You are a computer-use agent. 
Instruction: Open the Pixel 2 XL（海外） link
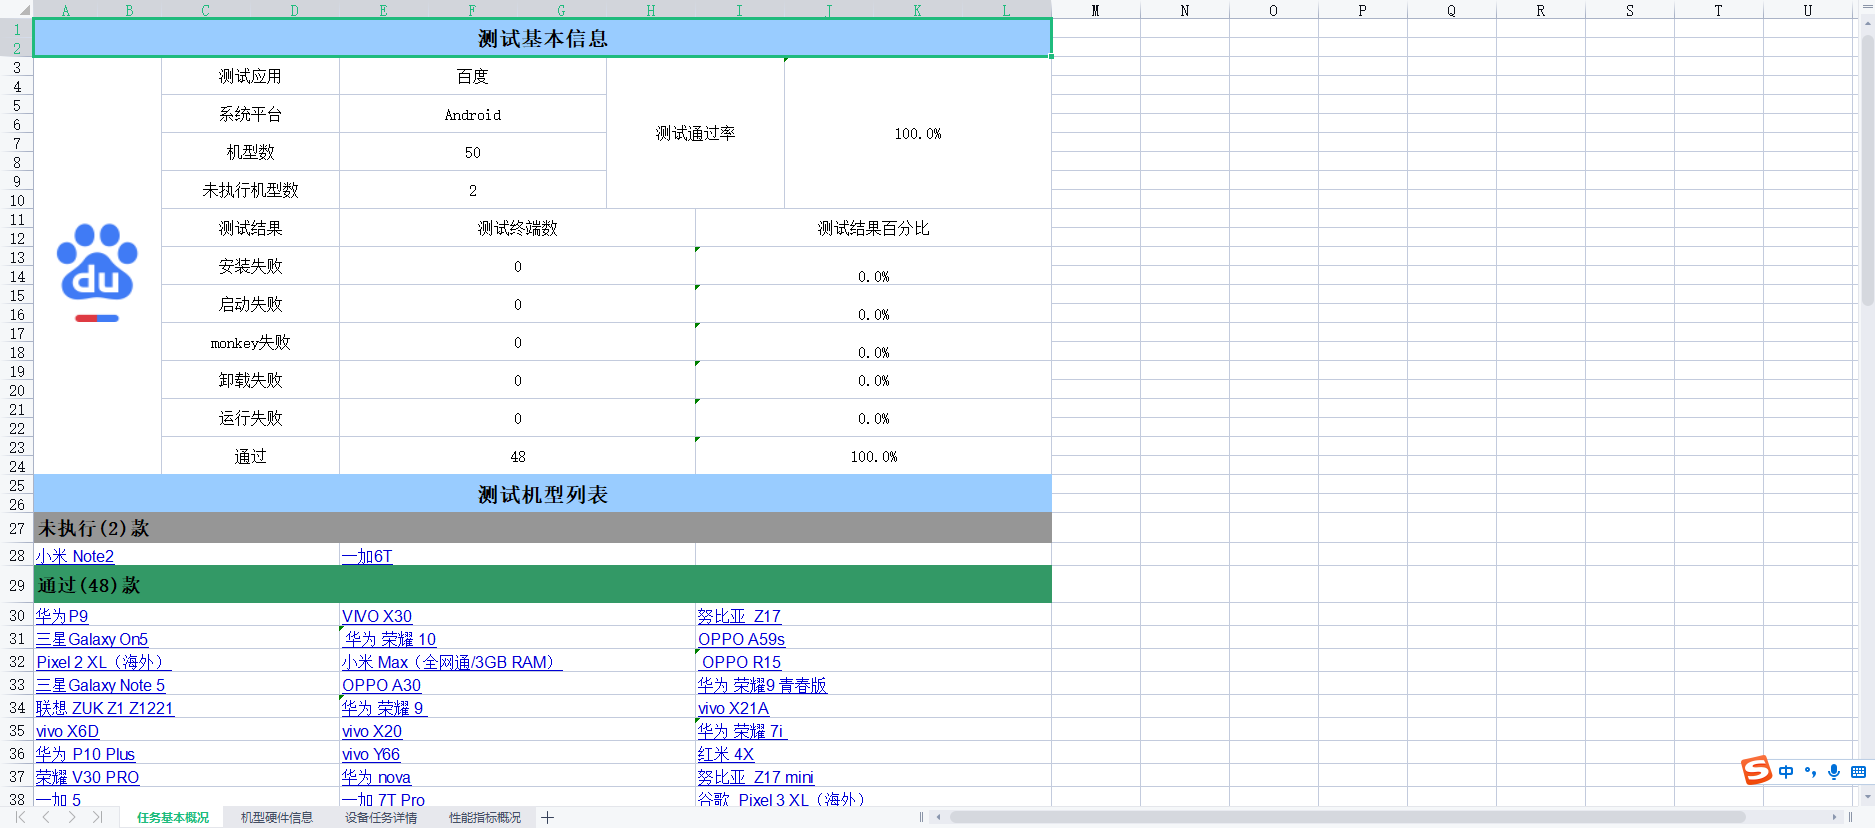click(104, 662)
